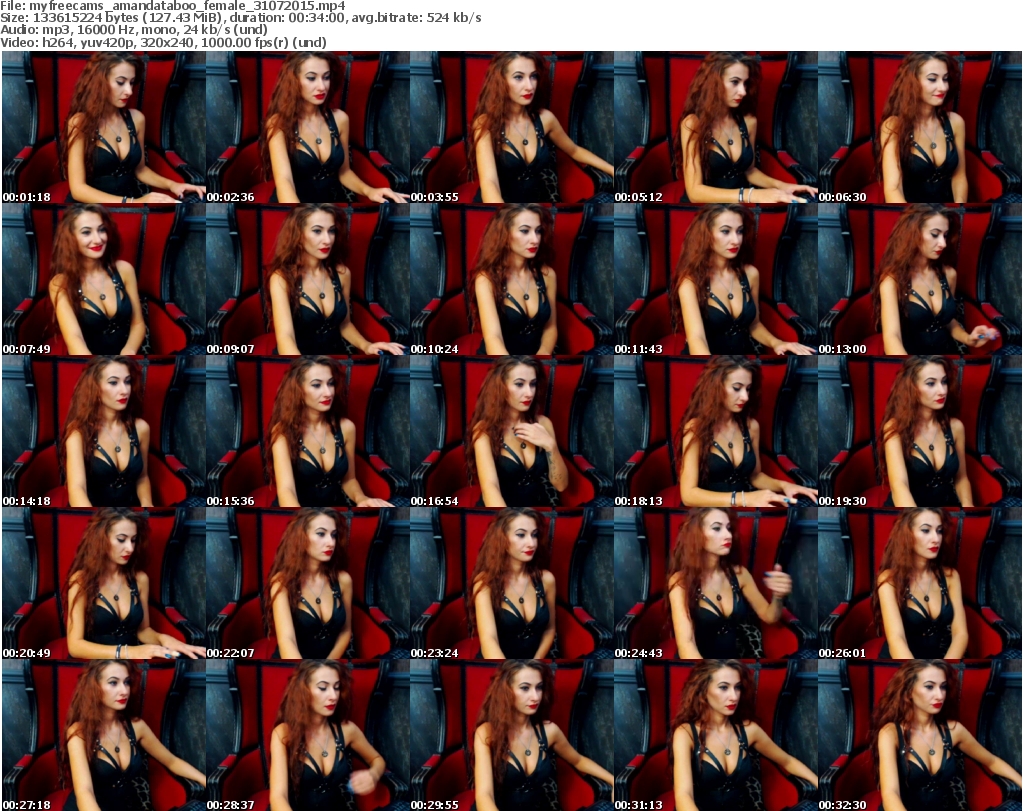1024x811 pixels.
Task: Pick the preview frame at 00:18:13
Action: click(715, 432)
